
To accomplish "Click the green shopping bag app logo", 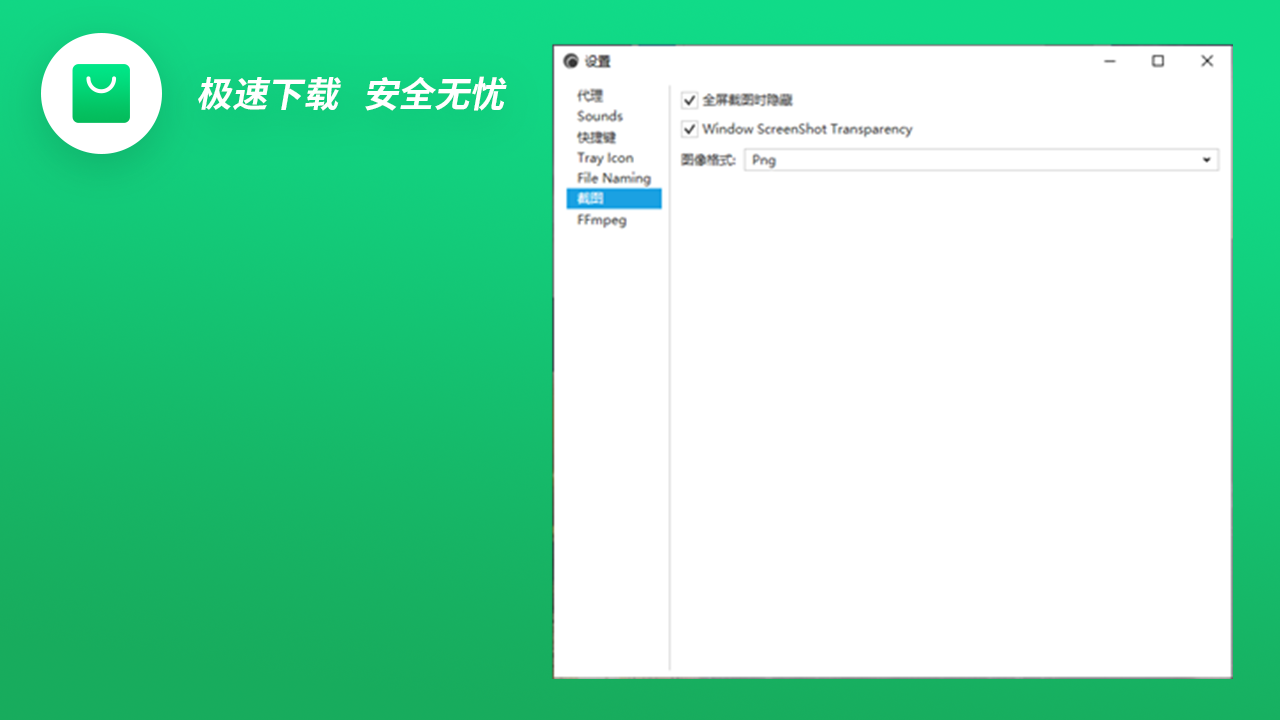I will (101, 93).
